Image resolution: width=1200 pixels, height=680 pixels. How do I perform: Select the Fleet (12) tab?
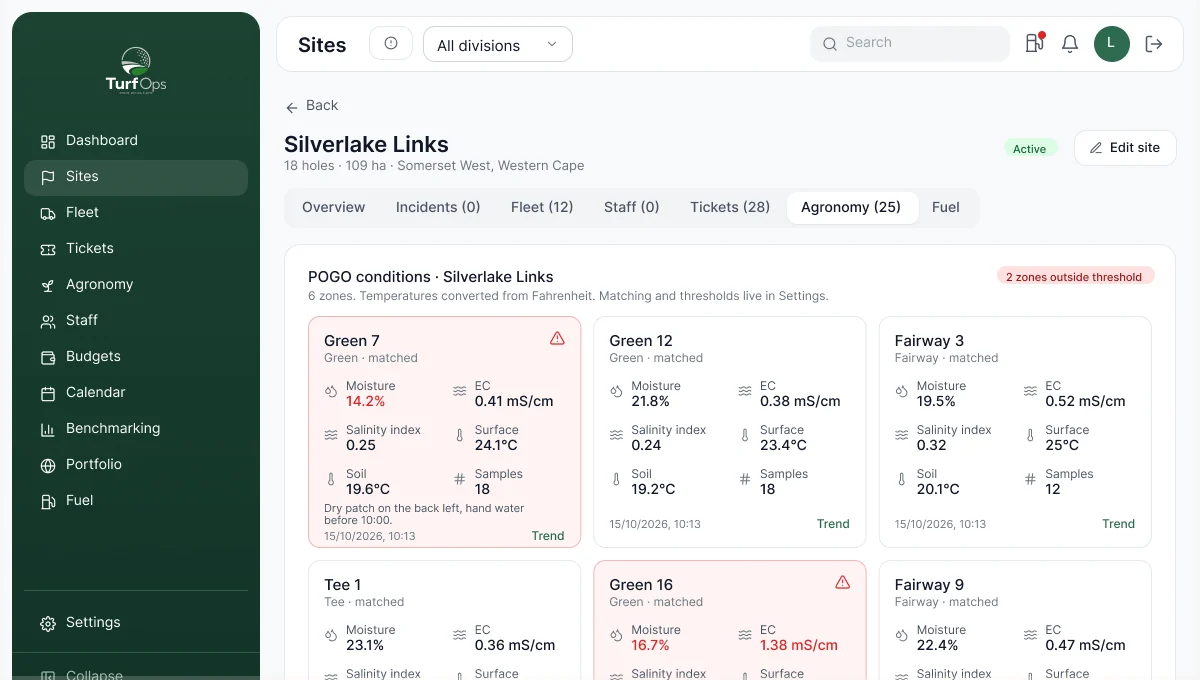(x=542, y=207)
